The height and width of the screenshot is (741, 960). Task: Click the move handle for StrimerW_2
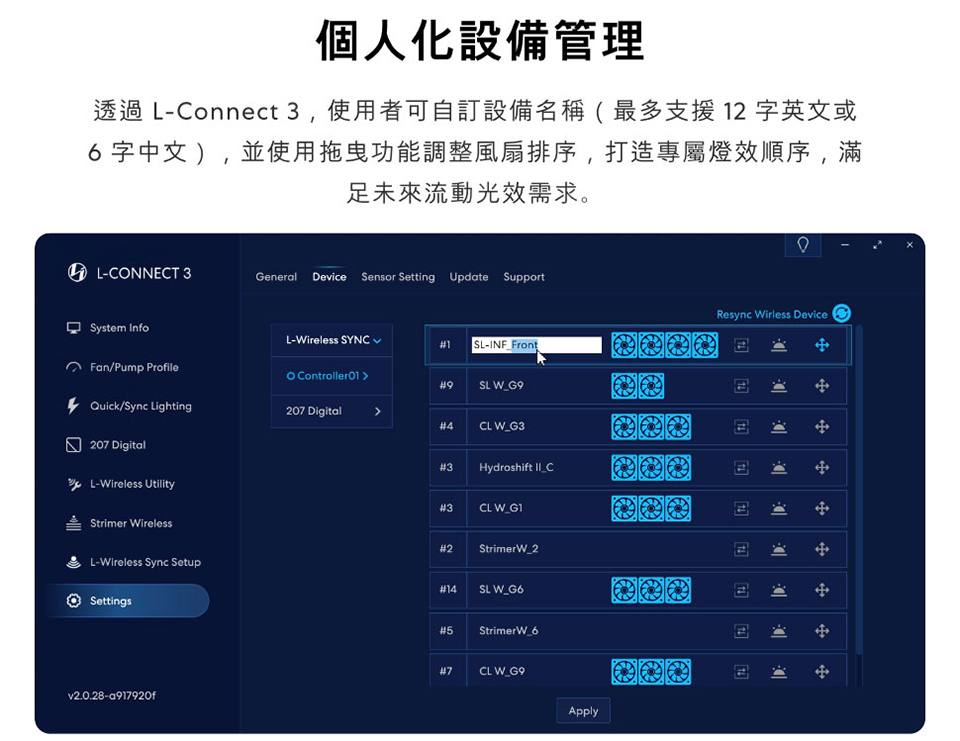click(822, 549)
